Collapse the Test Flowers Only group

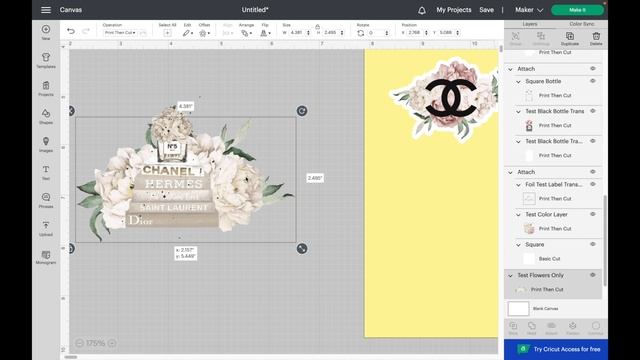[x=510, y=276]
